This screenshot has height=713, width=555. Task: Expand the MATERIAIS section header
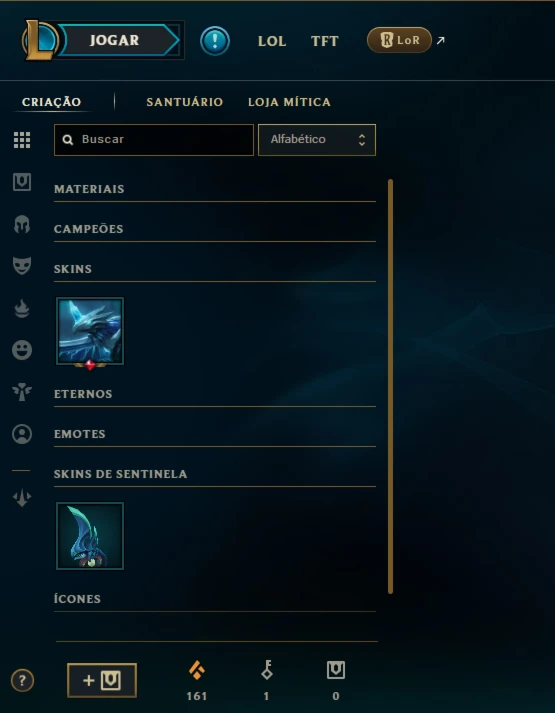[x=215, y=189]
